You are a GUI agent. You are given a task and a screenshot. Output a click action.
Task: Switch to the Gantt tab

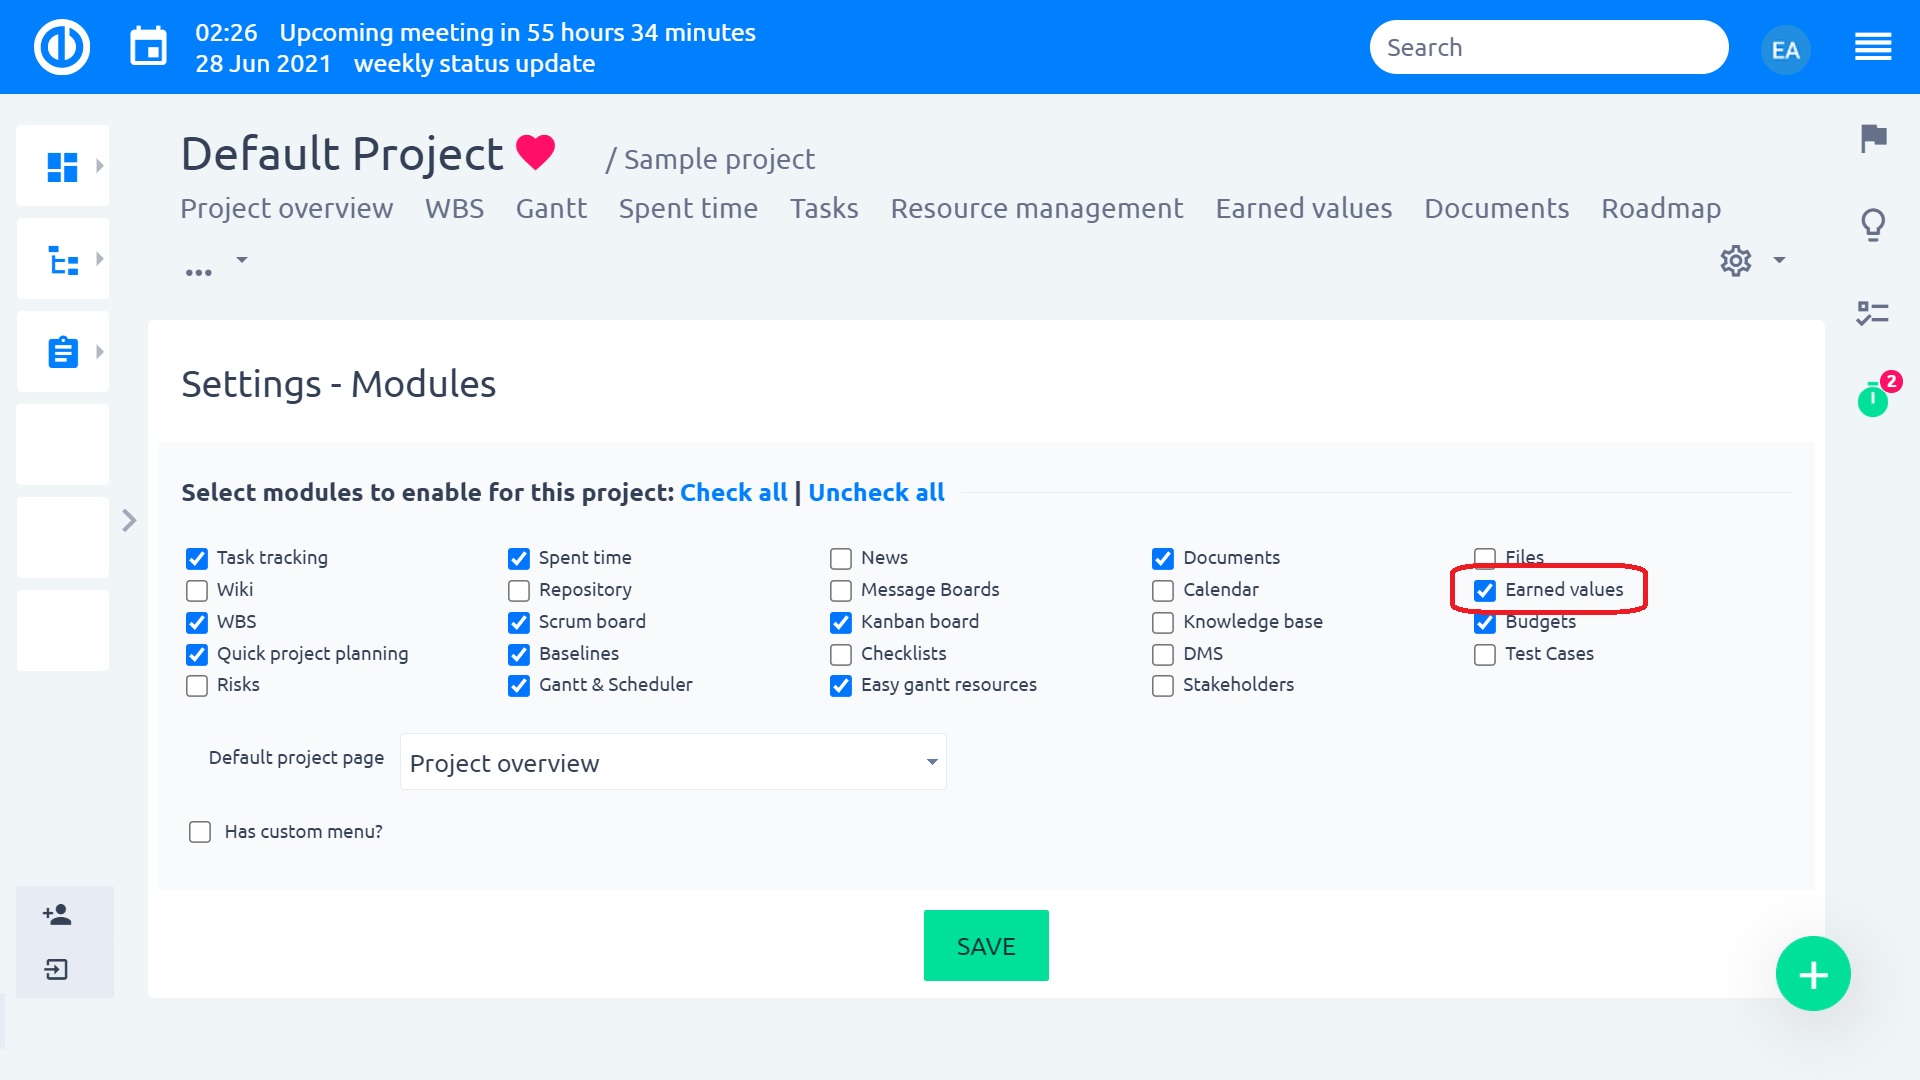coord(551,208)
